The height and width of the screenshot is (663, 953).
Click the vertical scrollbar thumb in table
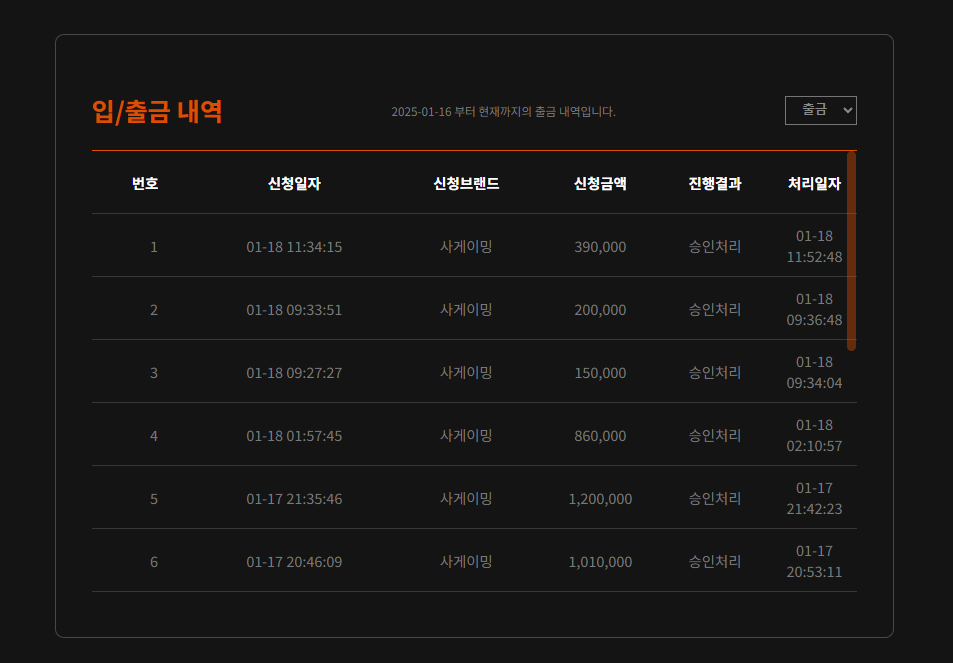[852, 251]
